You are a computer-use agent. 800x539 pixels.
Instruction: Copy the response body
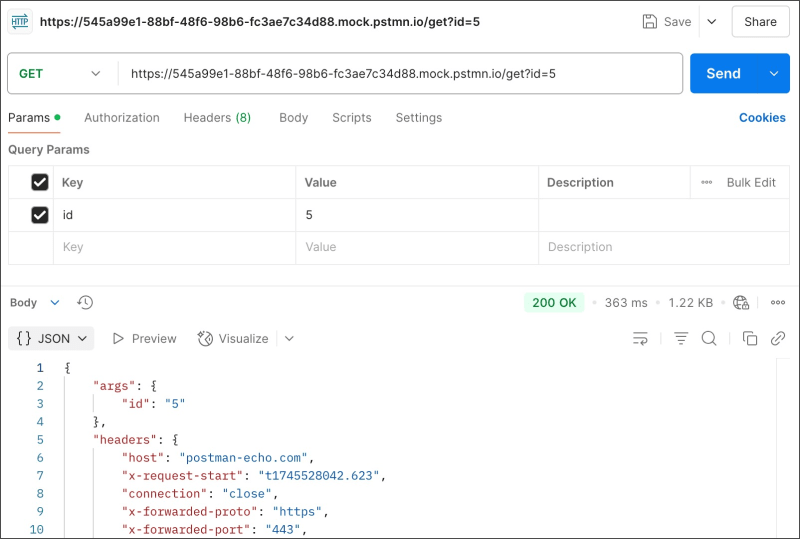750,338
